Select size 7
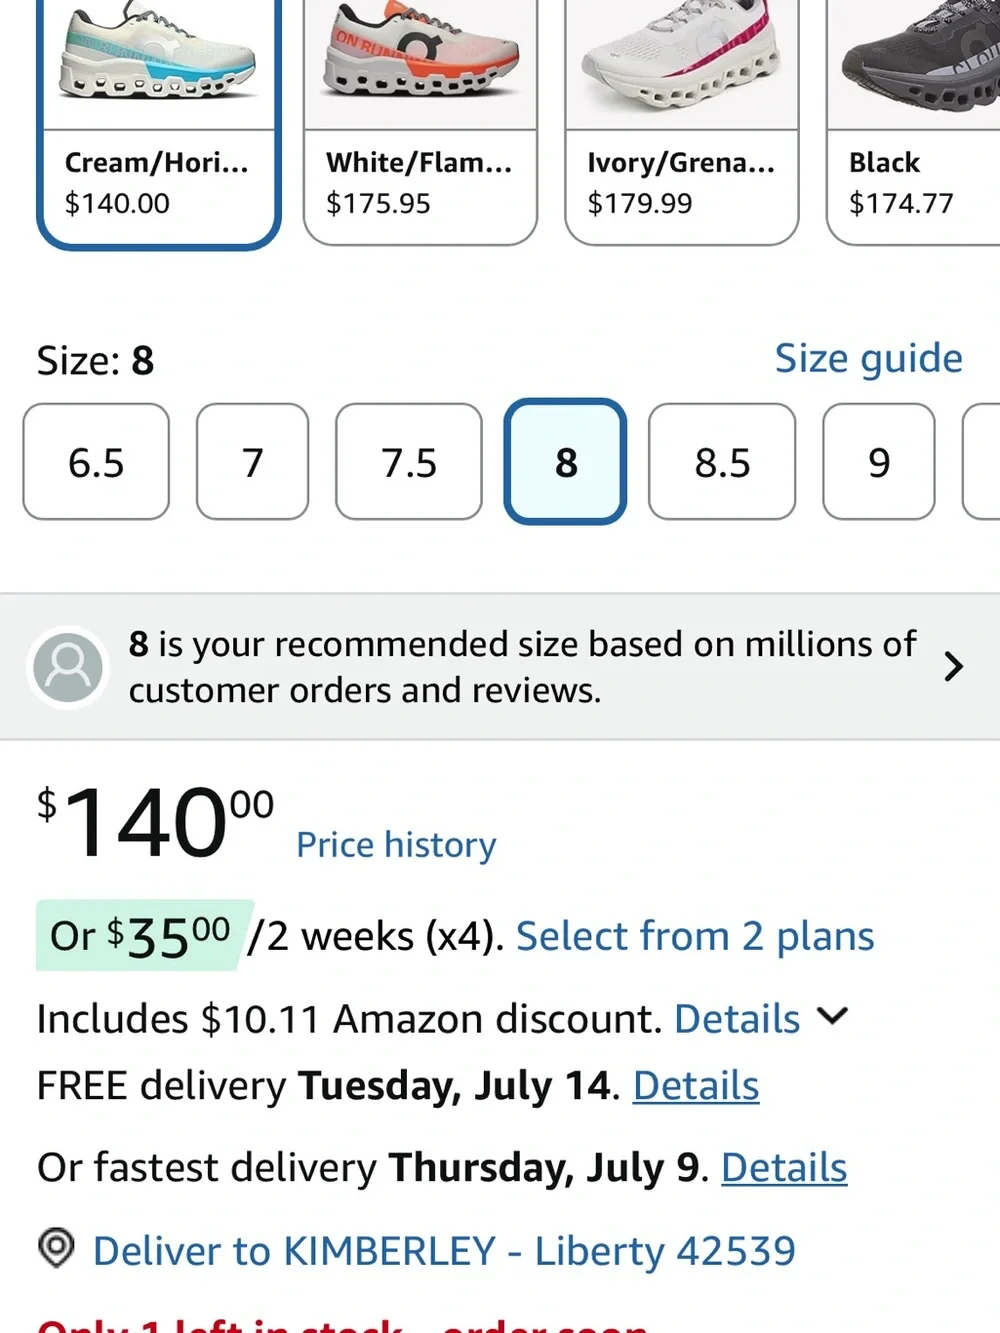 253,462
